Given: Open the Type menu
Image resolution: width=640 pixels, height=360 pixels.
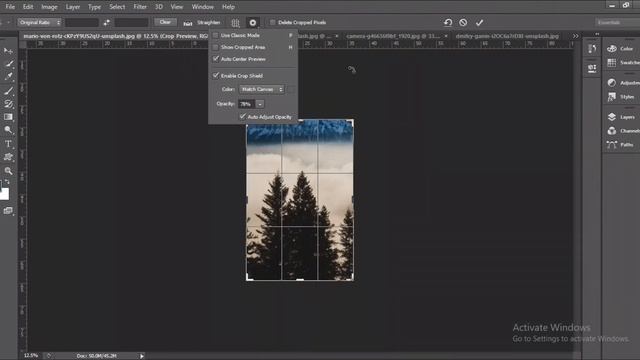Looking at the screenshot, I should [94, 7].
